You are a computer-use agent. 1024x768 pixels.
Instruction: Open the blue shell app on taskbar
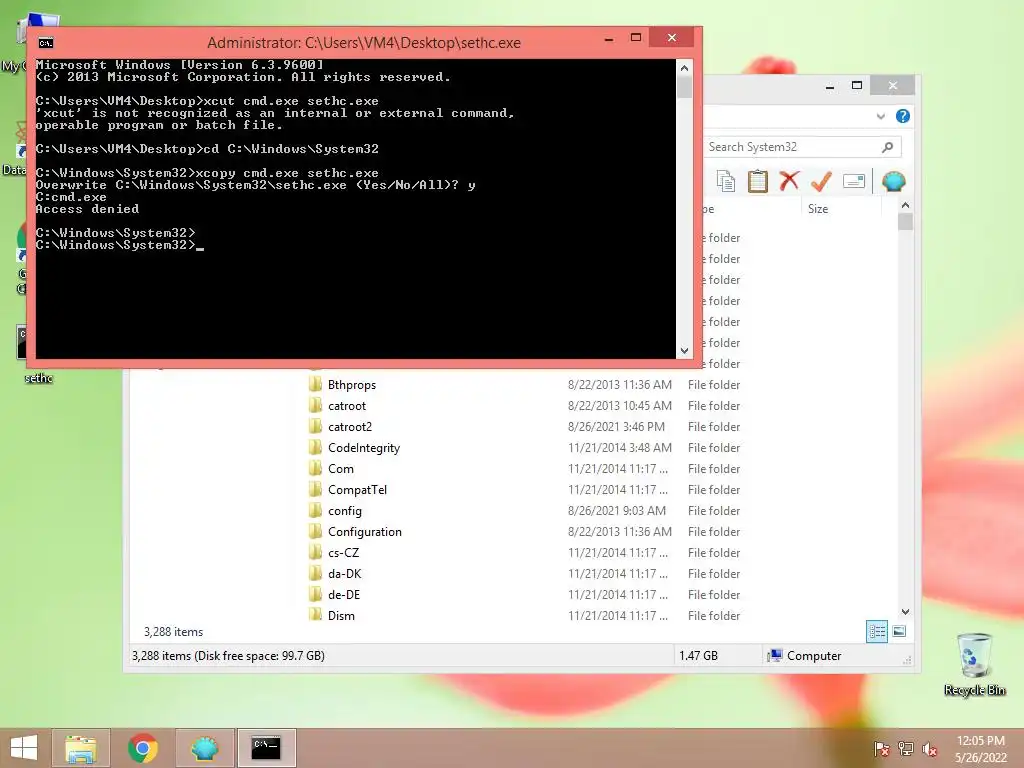pos(204,748)
